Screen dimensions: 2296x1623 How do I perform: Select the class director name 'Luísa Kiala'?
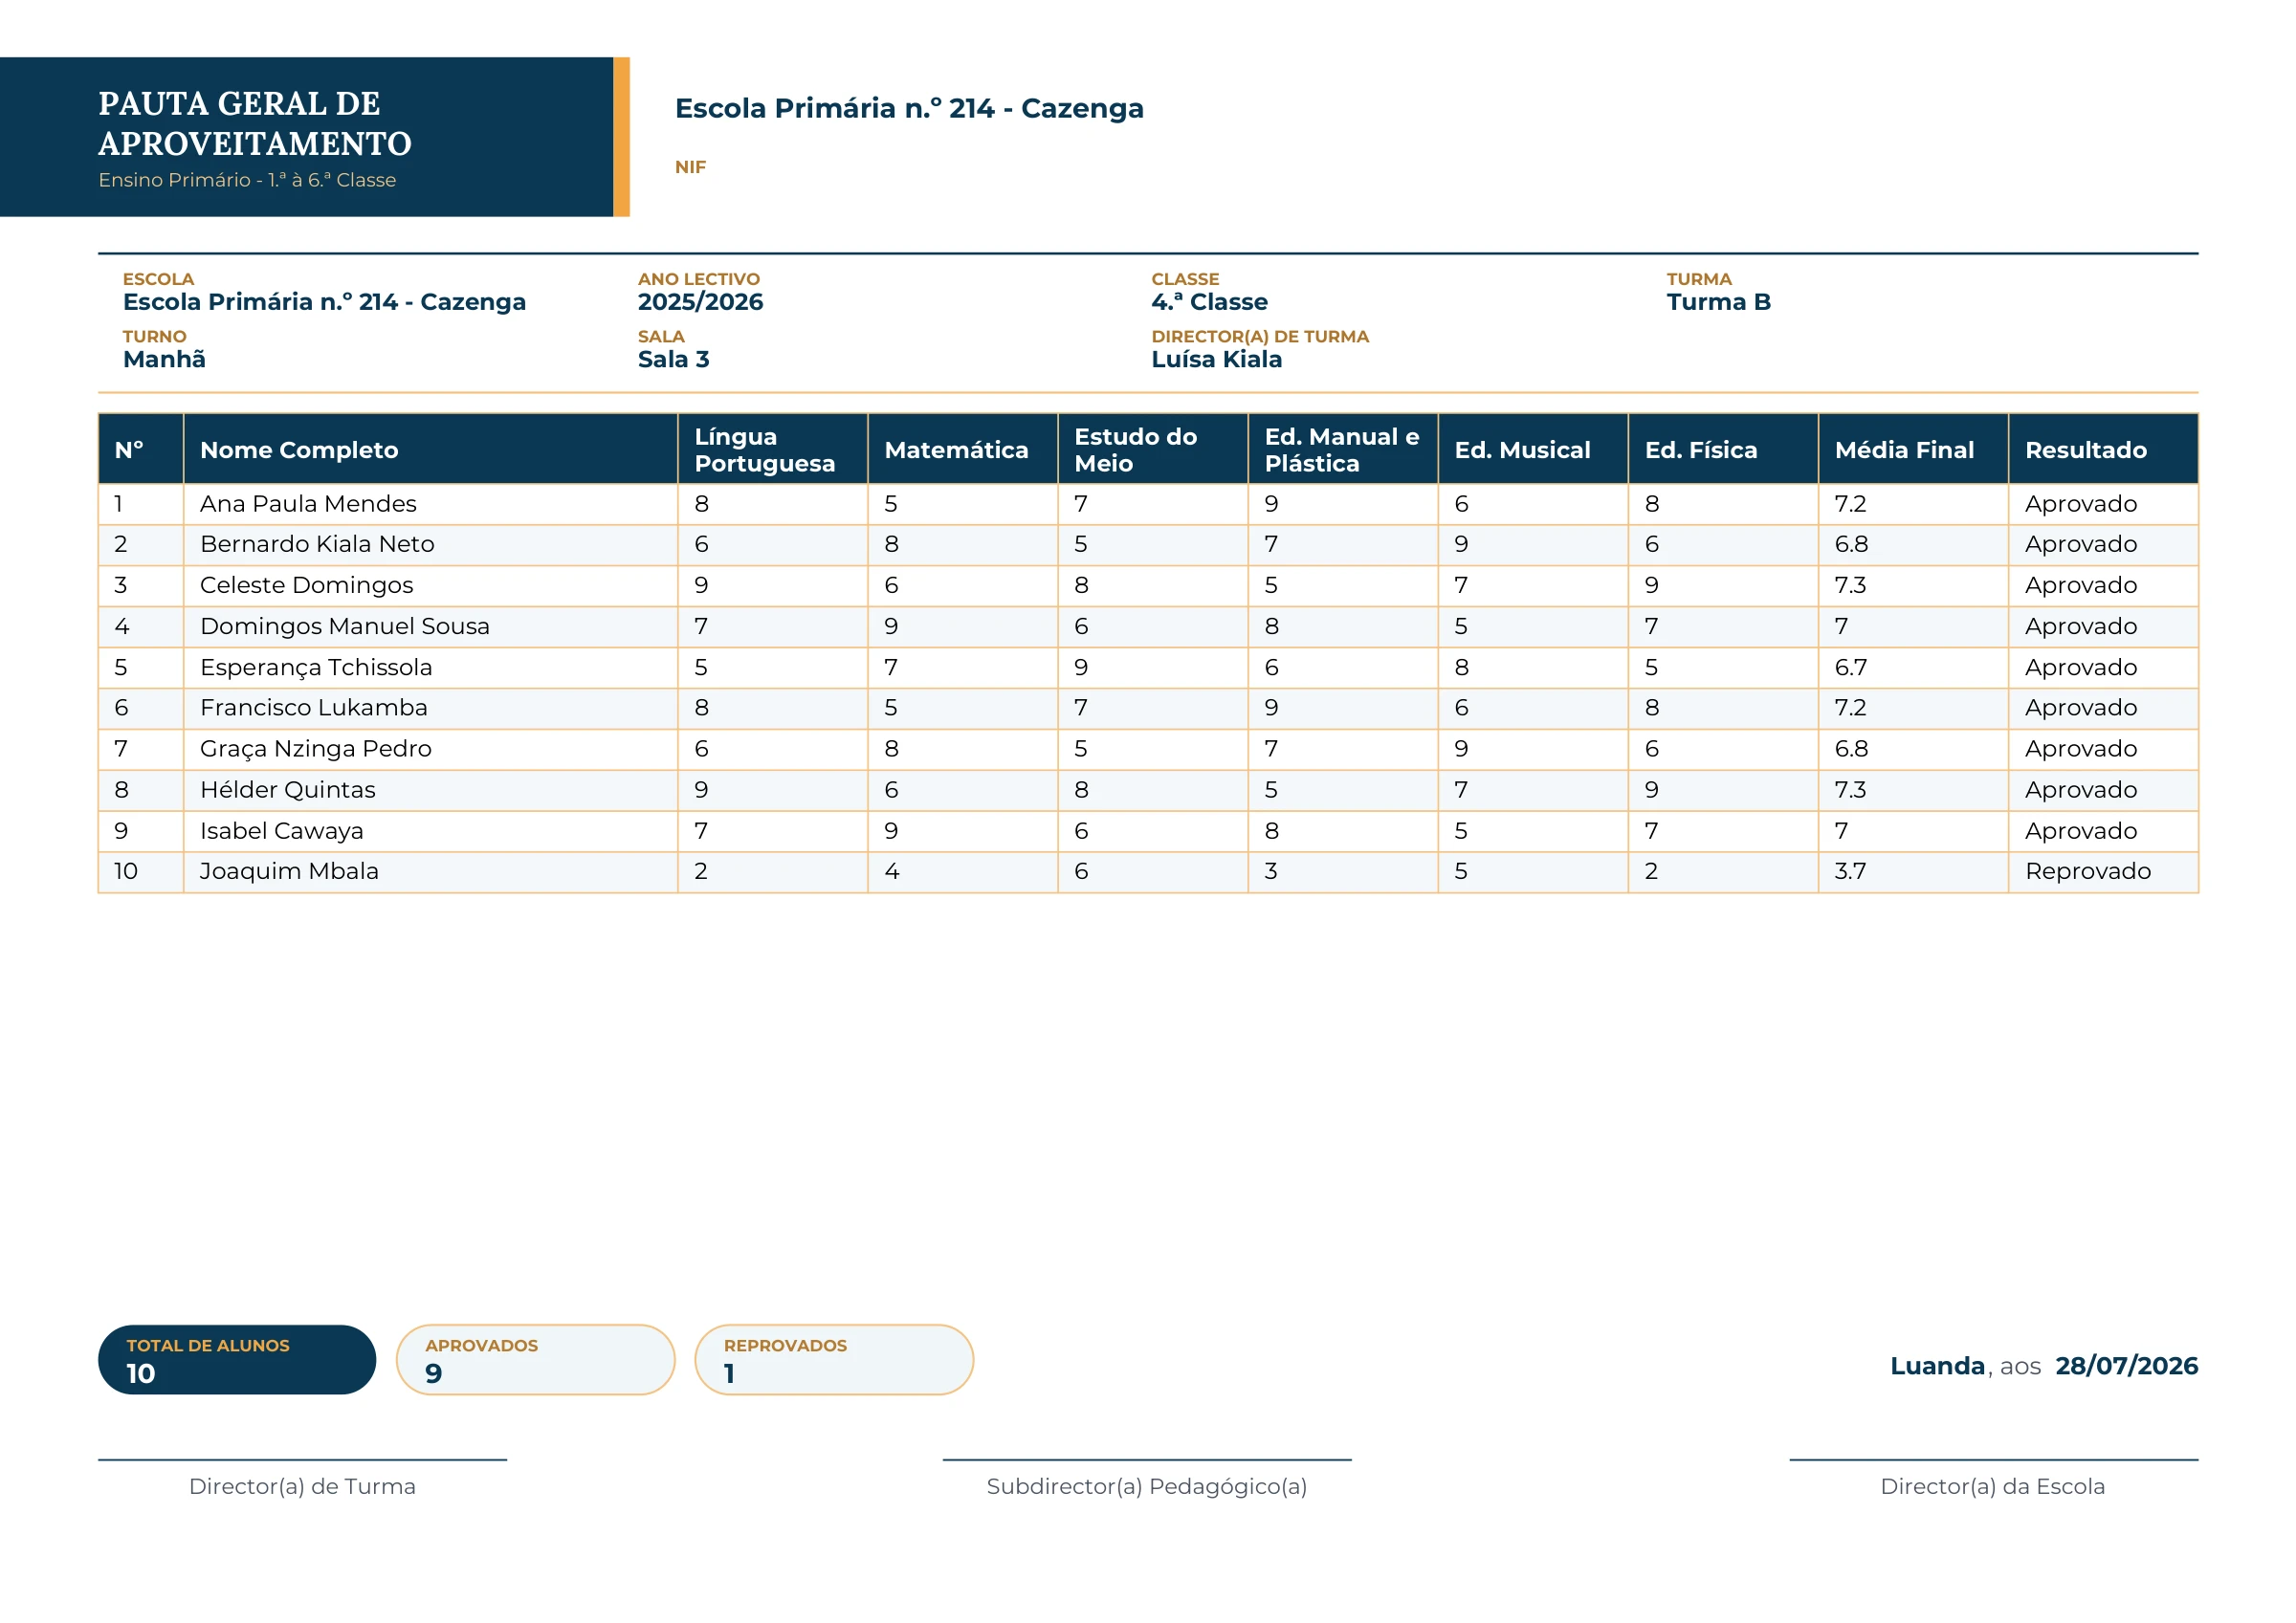coord(1216,359)
